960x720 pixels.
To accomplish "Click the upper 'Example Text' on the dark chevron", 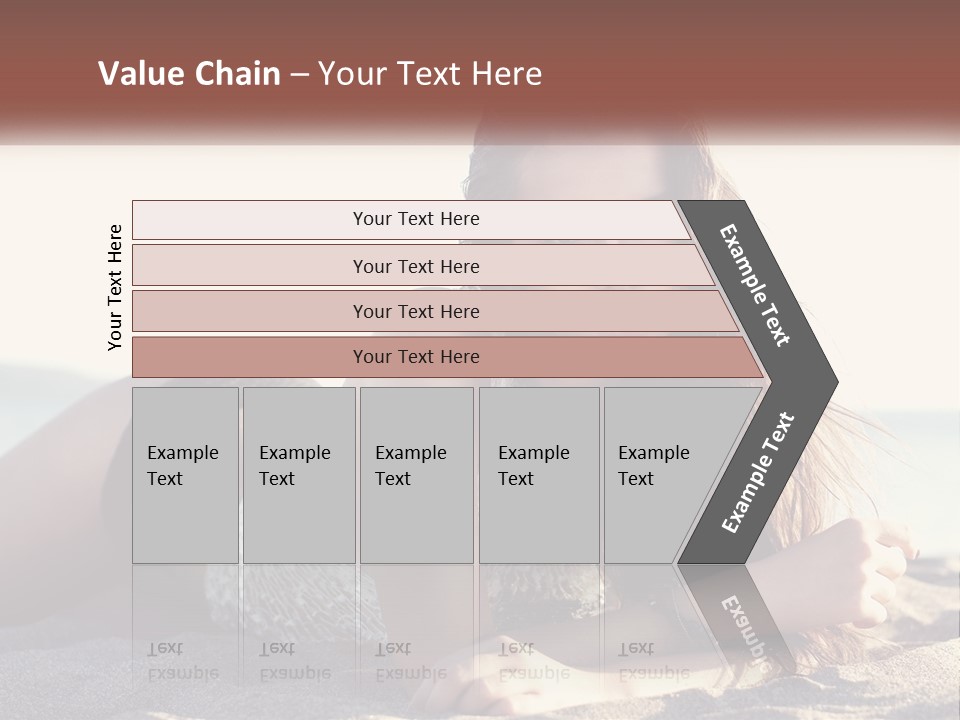I will pos(754,285).
